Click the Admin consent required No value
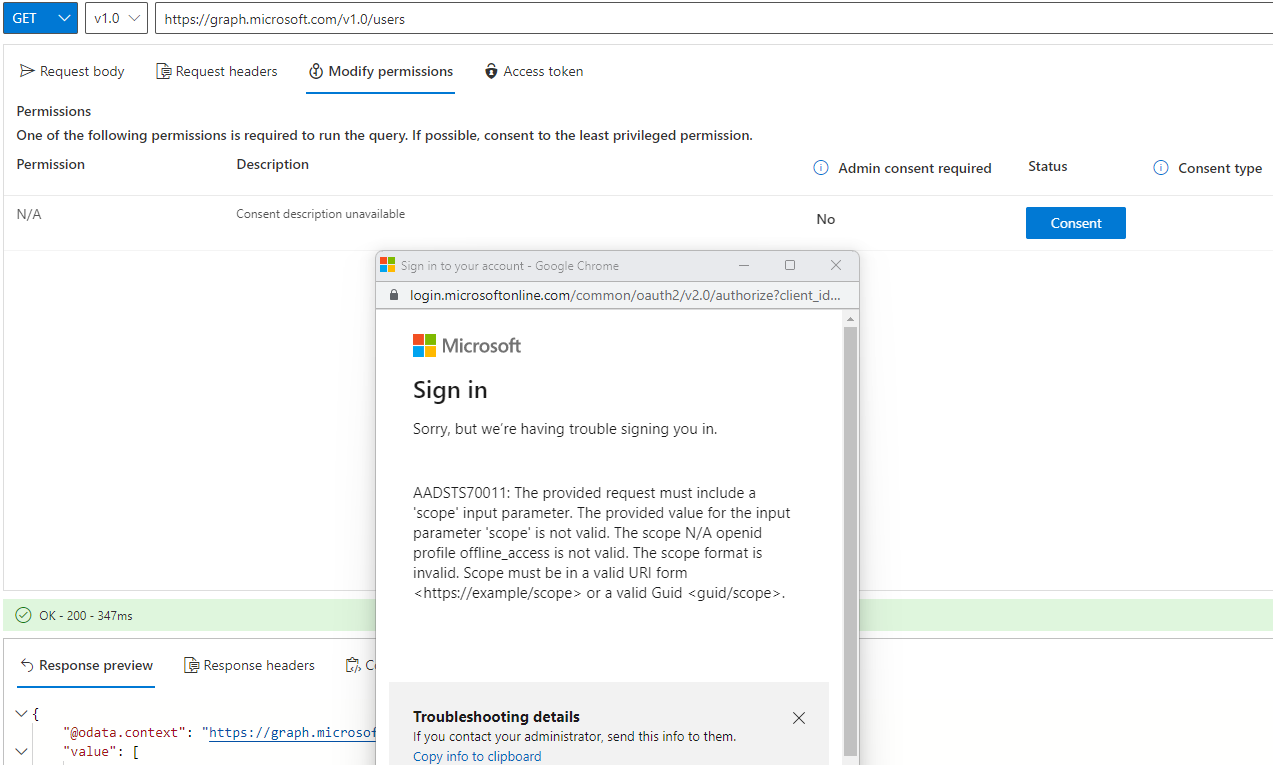This screenshot has height=765, width=1273. coord(826,219)
